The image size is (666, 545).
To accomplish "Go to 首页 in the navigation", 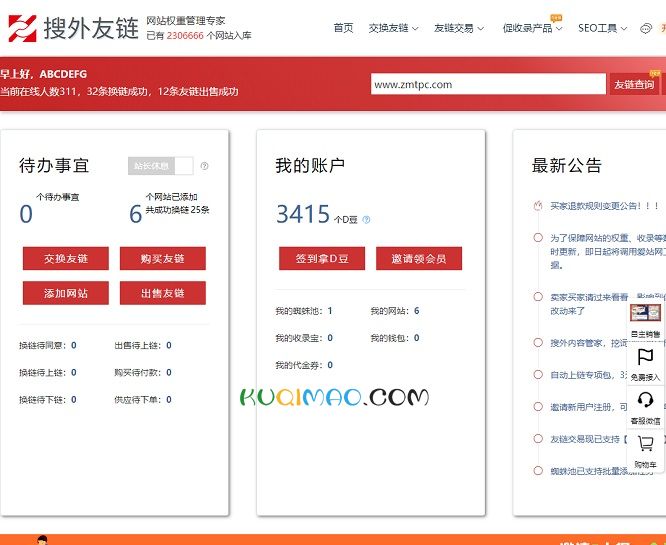I will coord(343,28).
